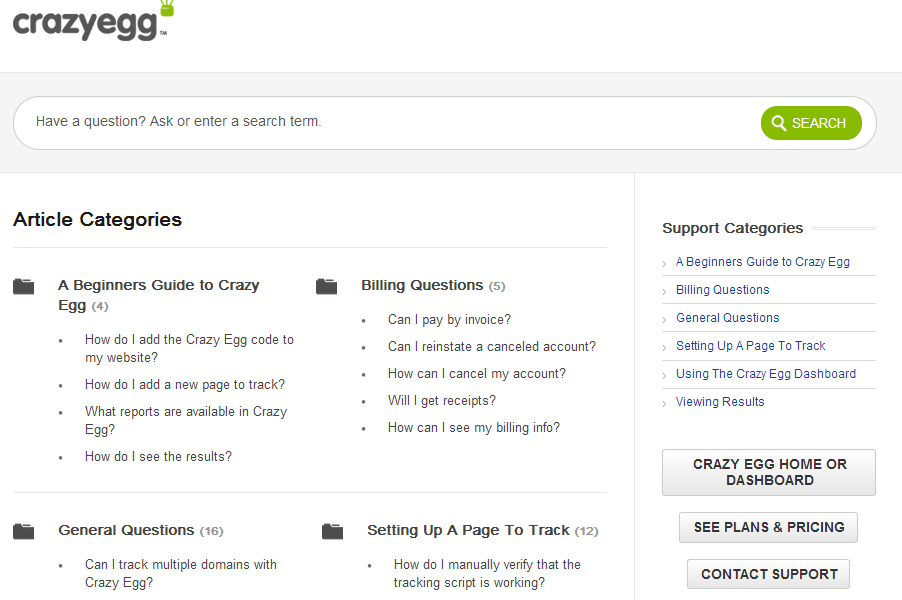Click the green SEARCH button
Viewport: 902px width, 600px height.
point(811,123)
